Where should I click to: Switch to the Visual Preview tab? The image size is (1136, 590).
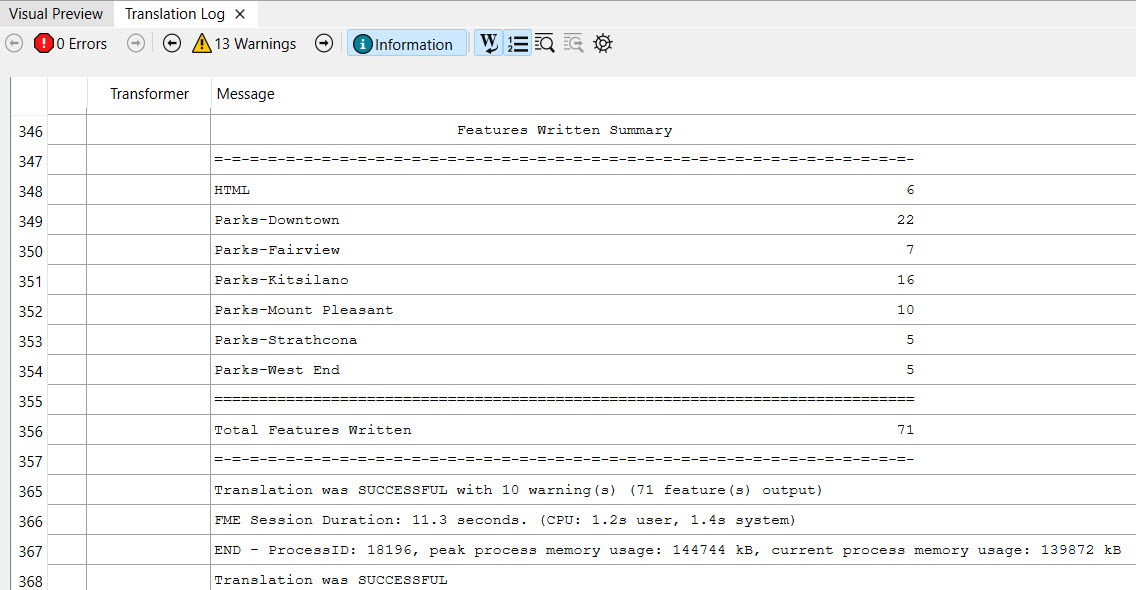(x=56, y=14)
